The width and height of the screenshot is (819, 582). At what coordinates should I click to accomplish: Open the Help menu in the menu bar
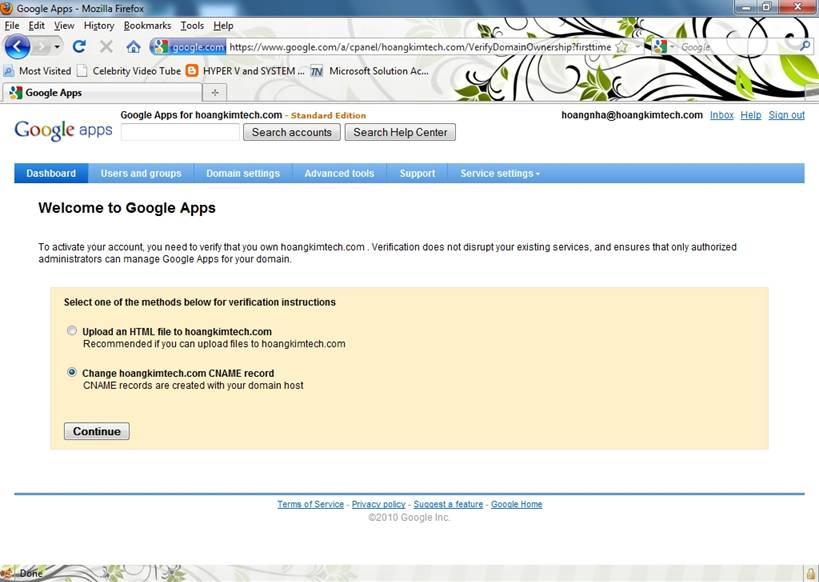tap(223, 26)
